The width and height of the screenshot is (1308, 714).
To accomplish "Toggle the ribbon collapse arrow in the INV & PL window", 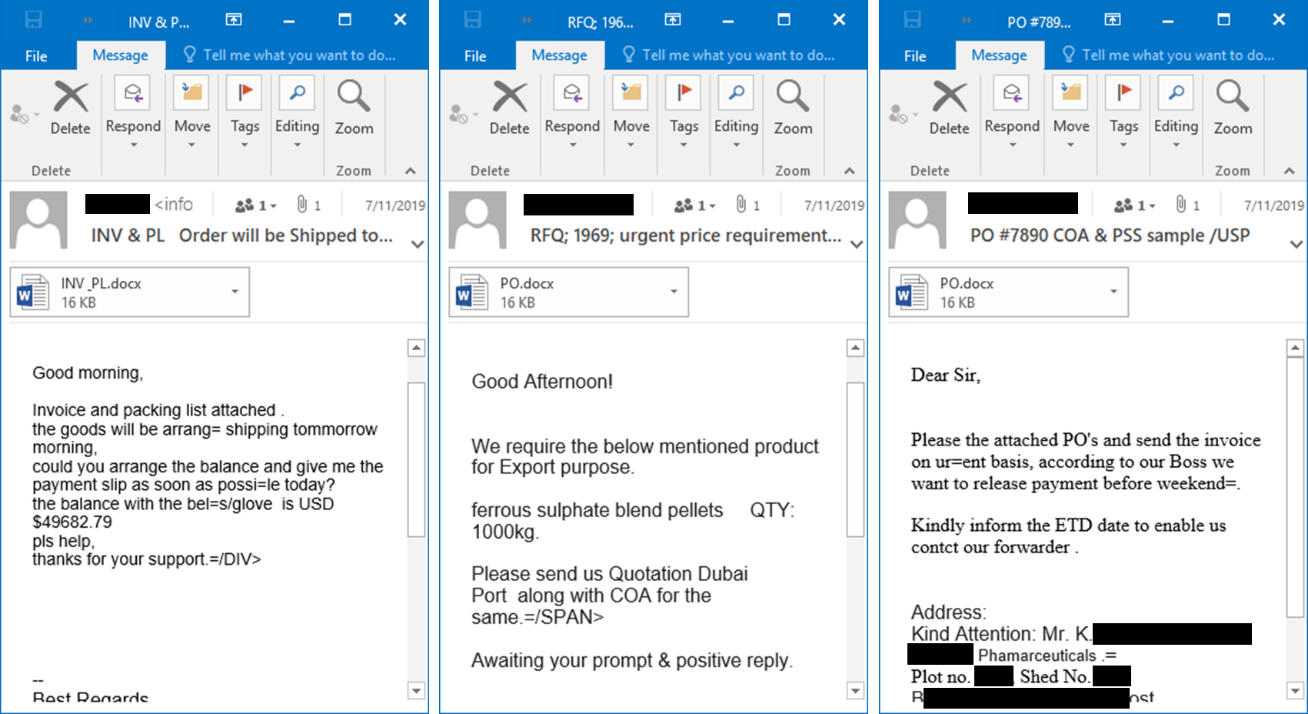I will pyautogui.click(x=408, y=170).
